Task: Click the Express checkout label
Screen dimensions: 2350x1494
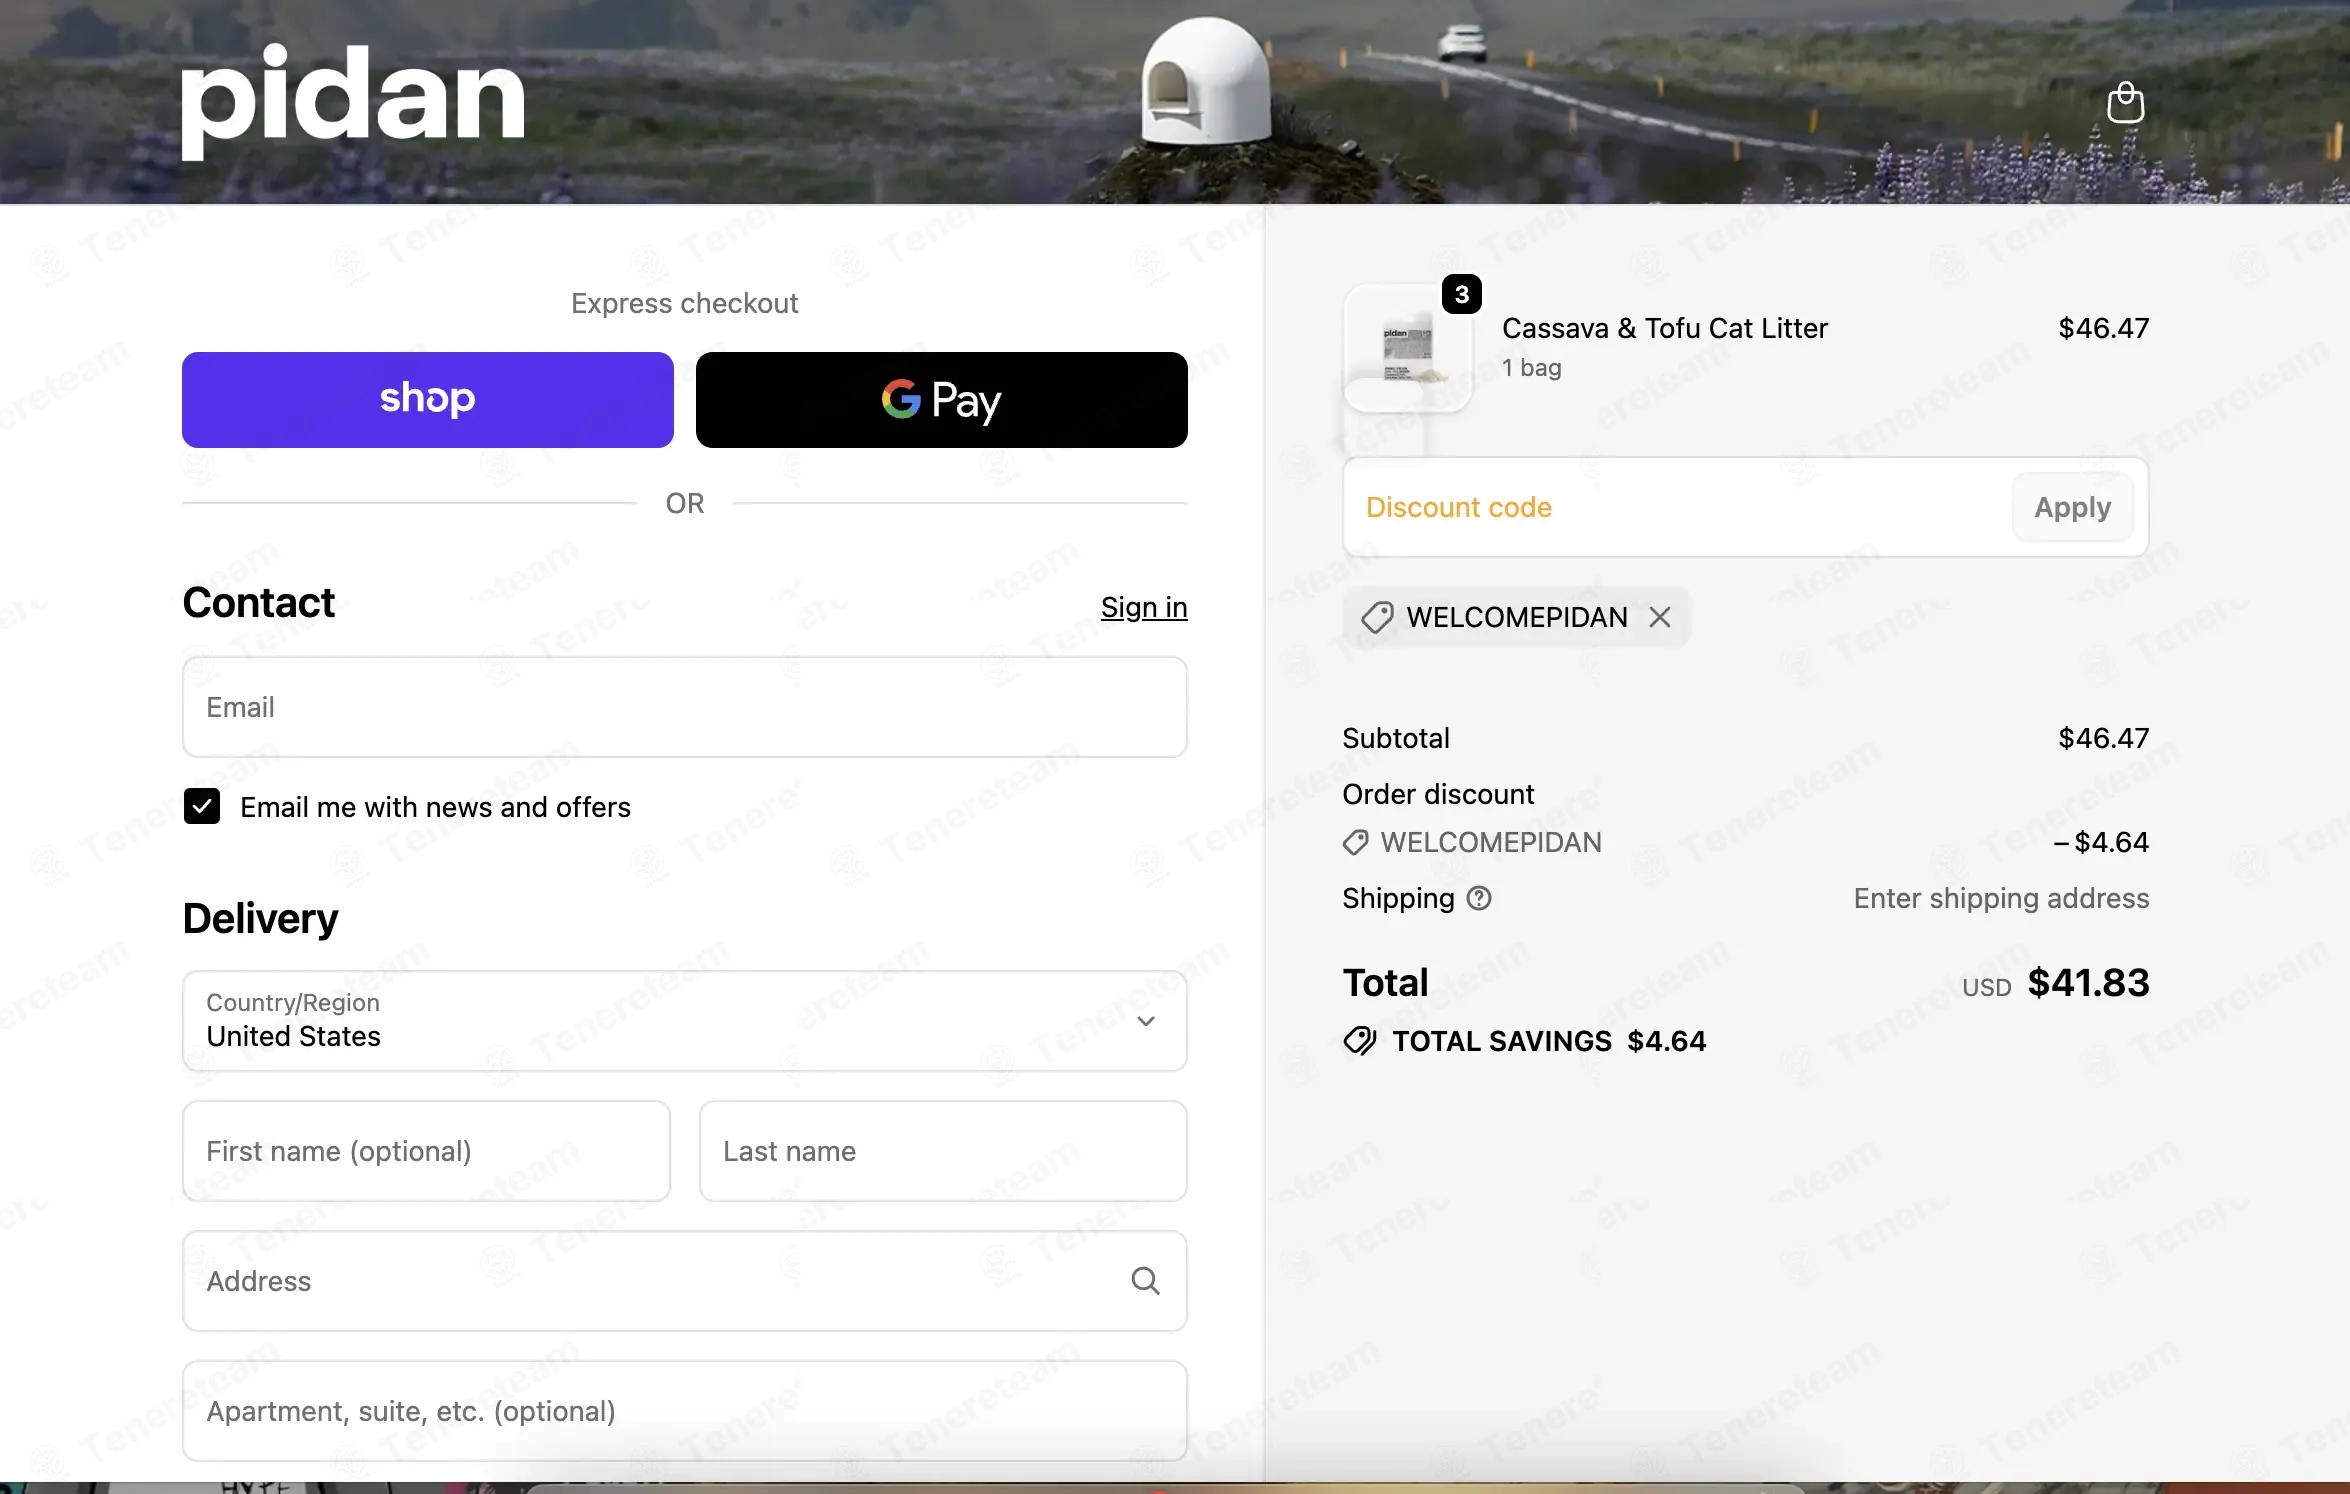Action: coord(685,303)
